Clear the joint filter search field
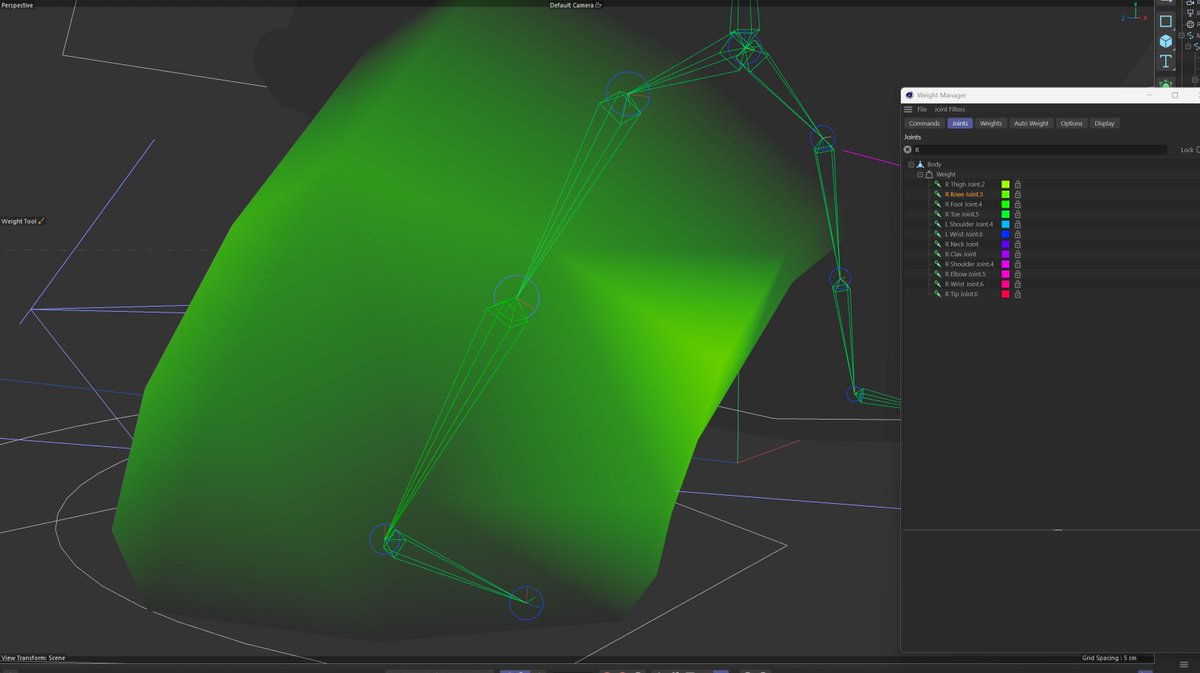 (908, 150)
